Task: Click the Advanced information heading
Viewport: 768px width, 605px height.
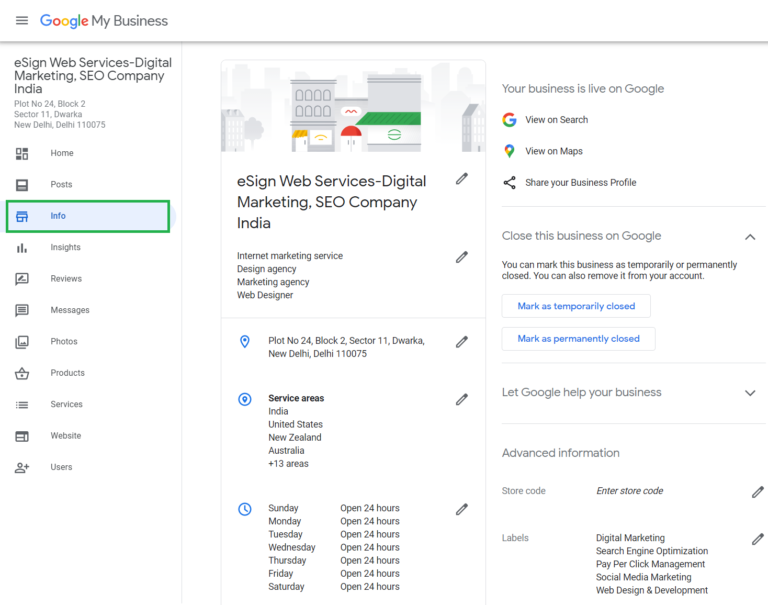Action: click(x=560, y=453)
